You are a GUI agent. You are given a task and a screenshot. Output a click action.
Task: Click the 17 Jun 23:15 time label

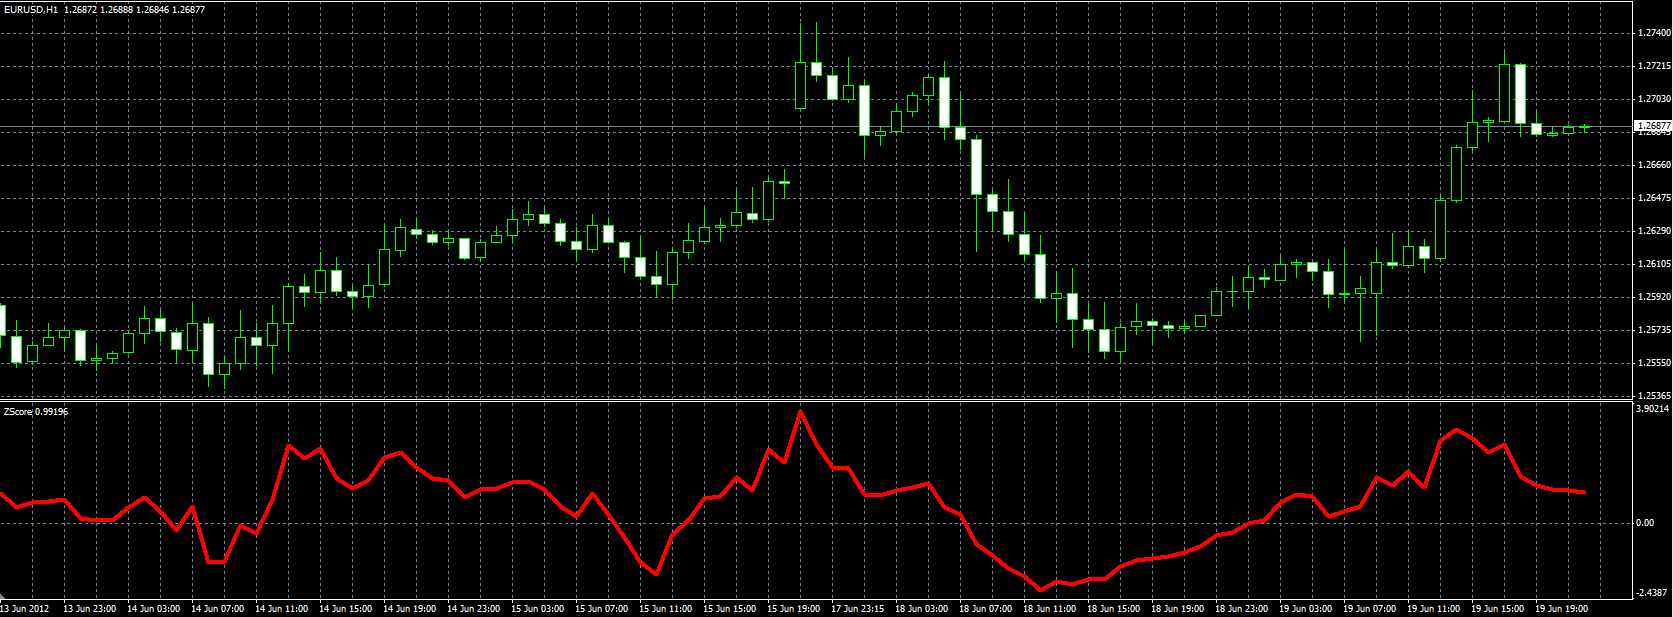tap(857, 609)
